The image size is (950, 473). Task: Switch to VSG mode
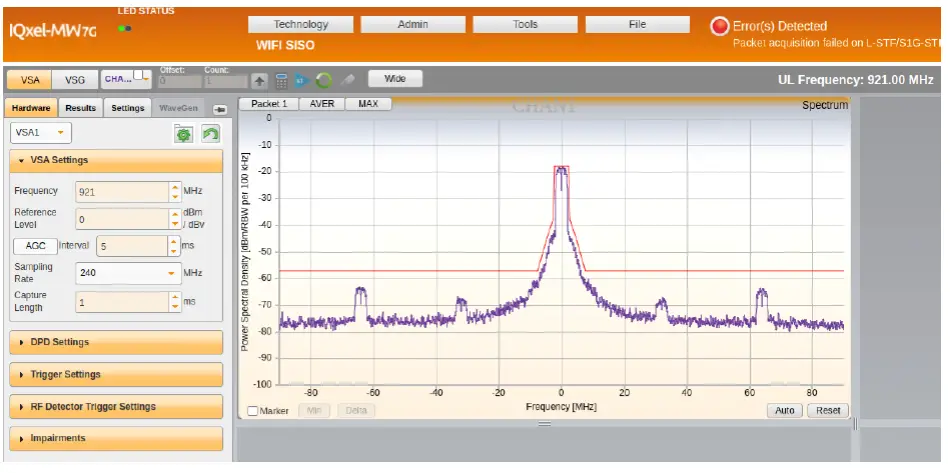click(x=75, y=80)
